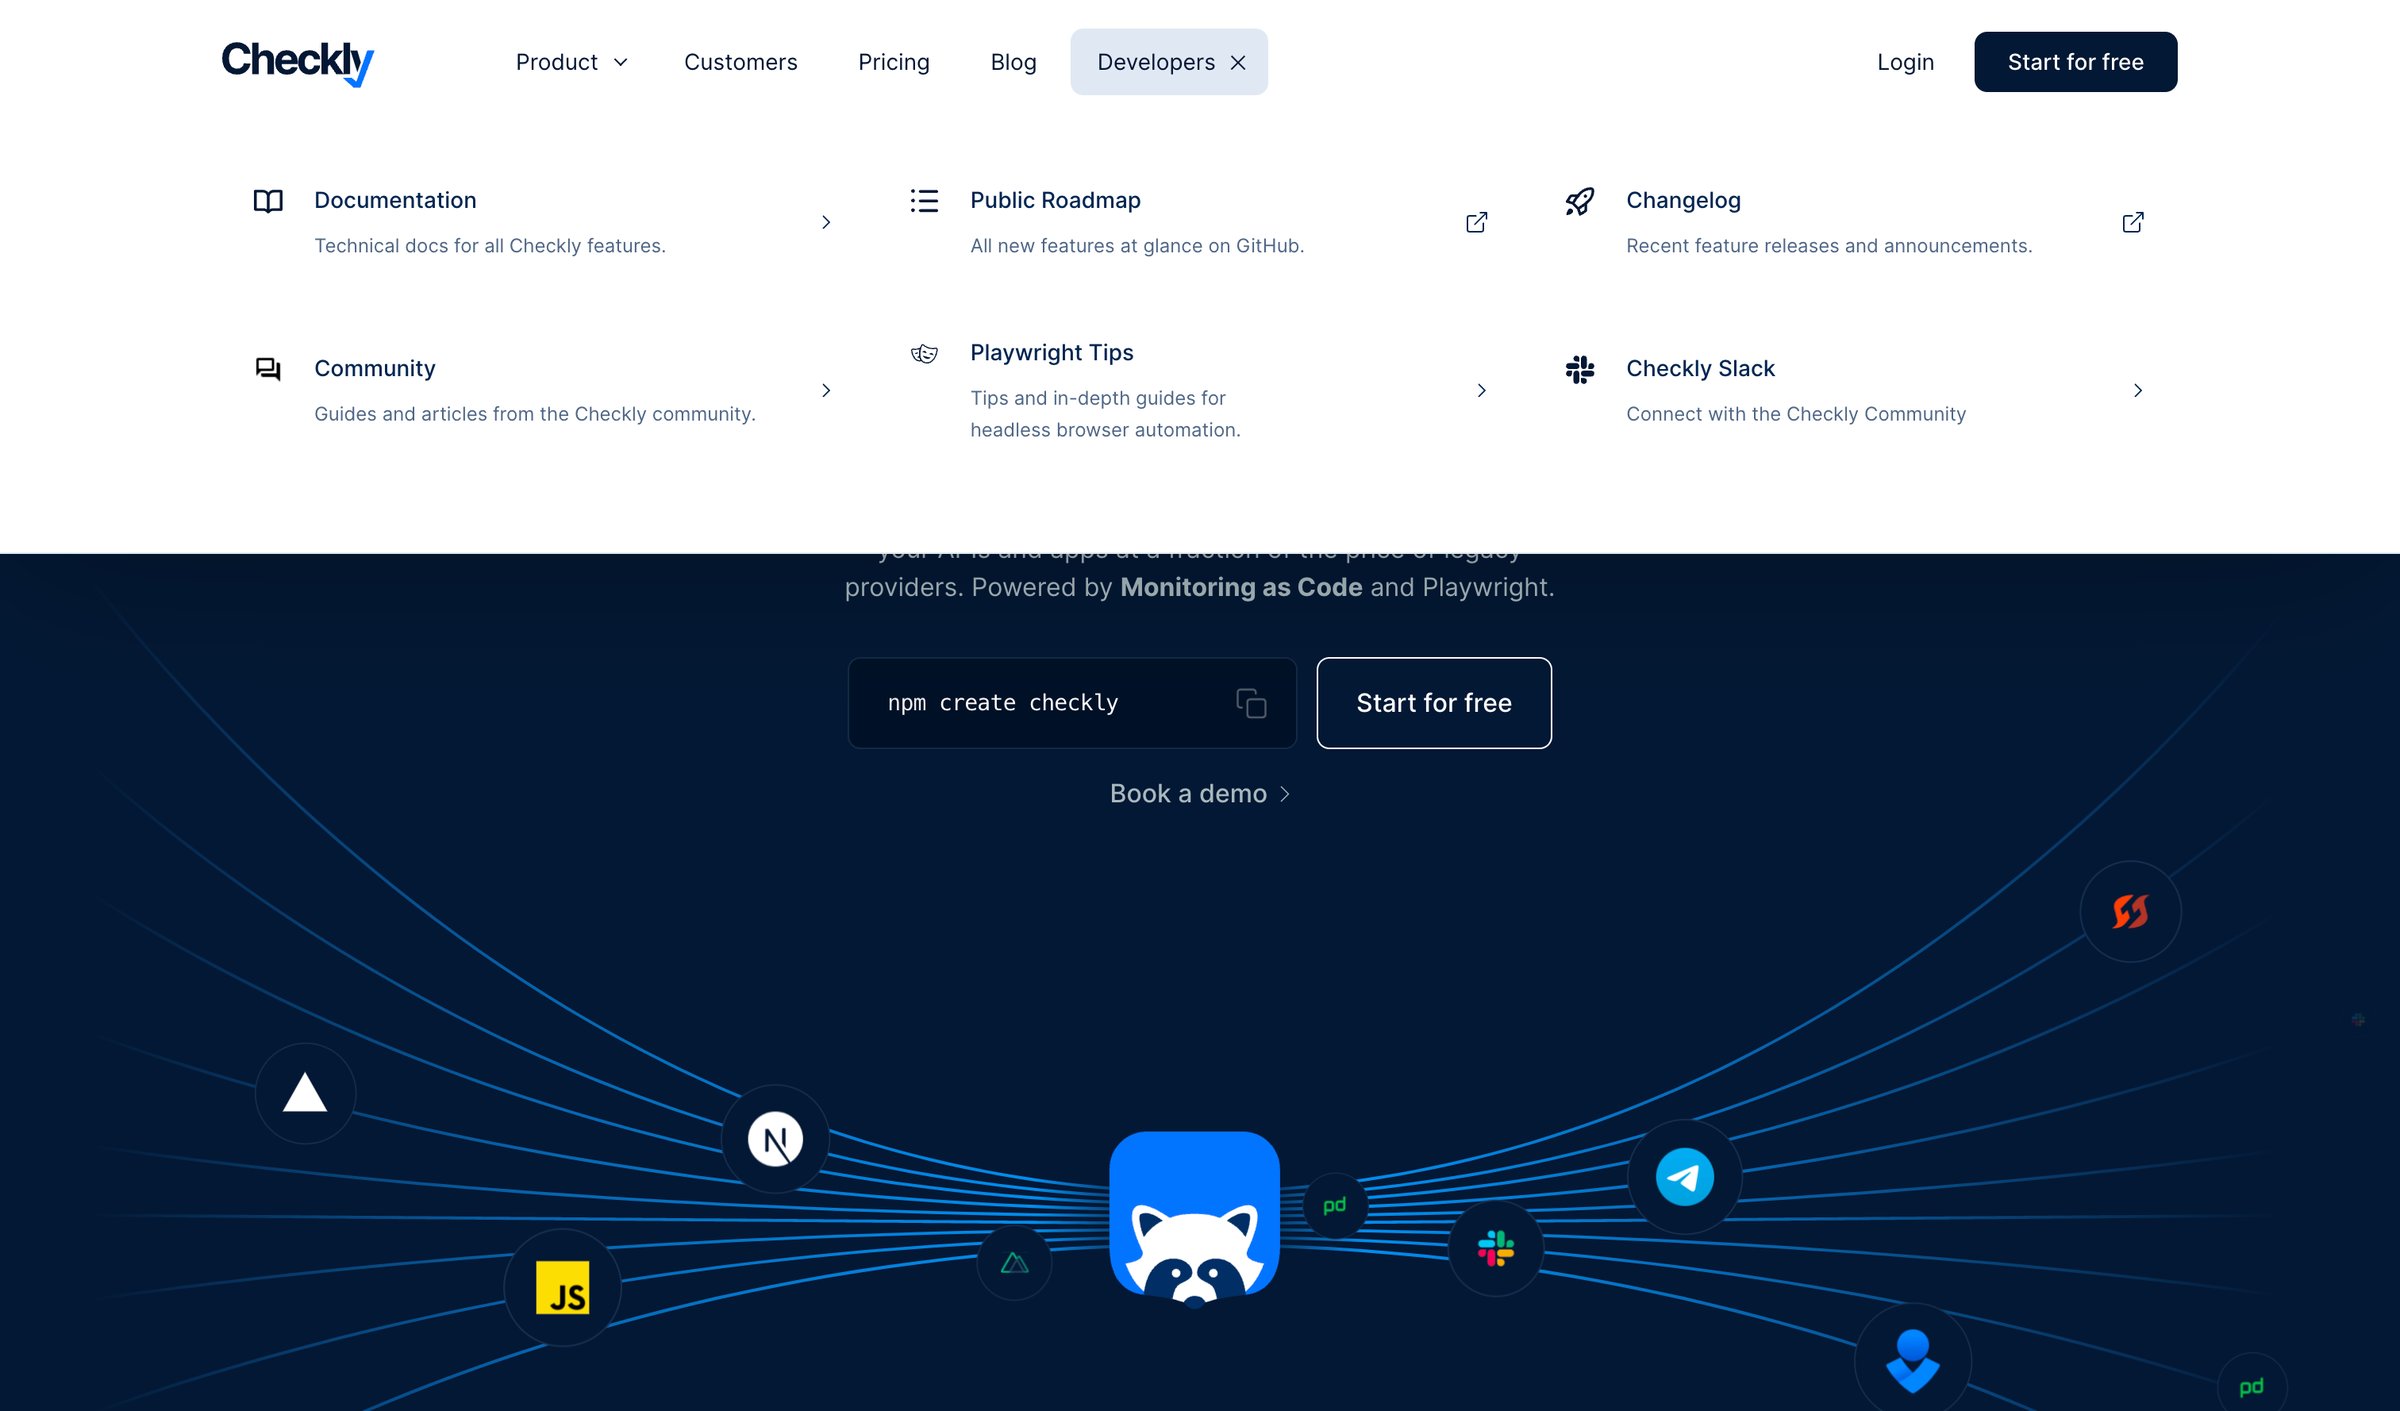Click the Checkly logo
This screenshot has width=2400, height=1411.
(x=297, y=62)
